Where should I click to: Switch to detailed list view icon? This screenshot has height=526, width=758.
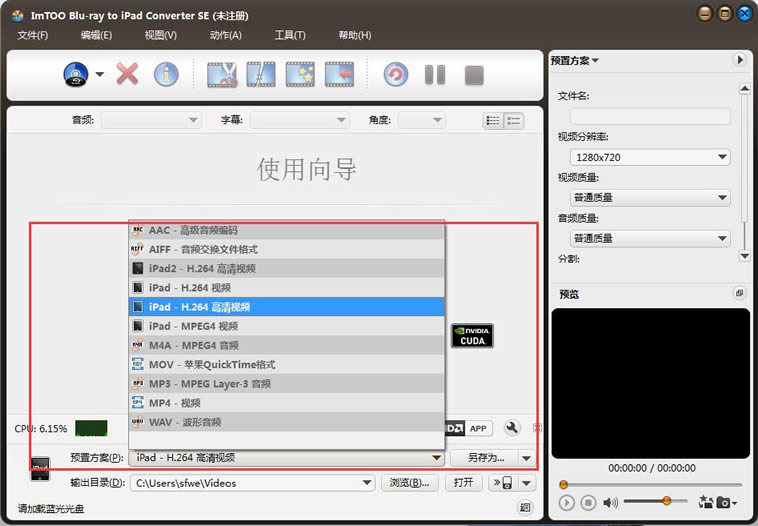coord(513,121)
